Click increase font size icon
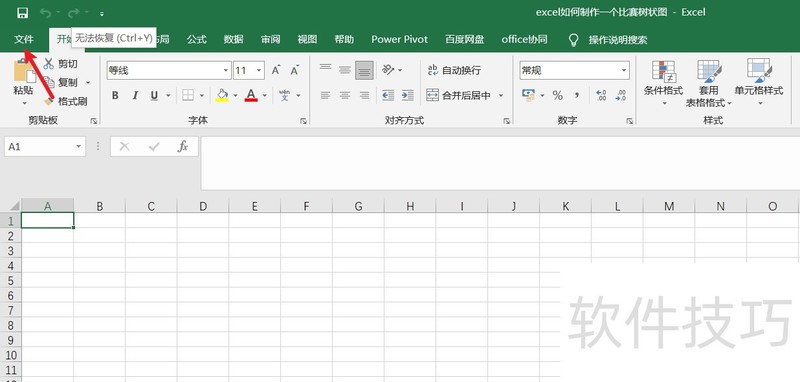This screenshot has width=800, height=382. click(276, 70)
